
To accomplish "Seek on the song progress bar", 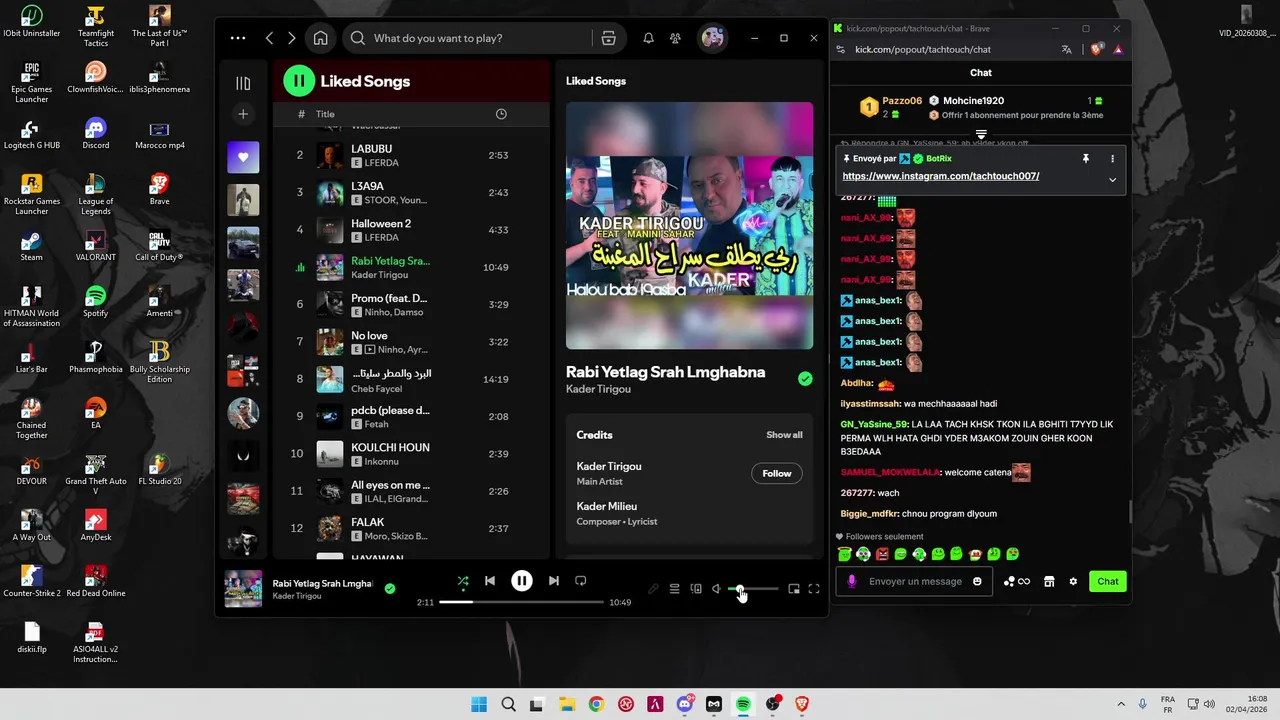I will tap(521, 602).
